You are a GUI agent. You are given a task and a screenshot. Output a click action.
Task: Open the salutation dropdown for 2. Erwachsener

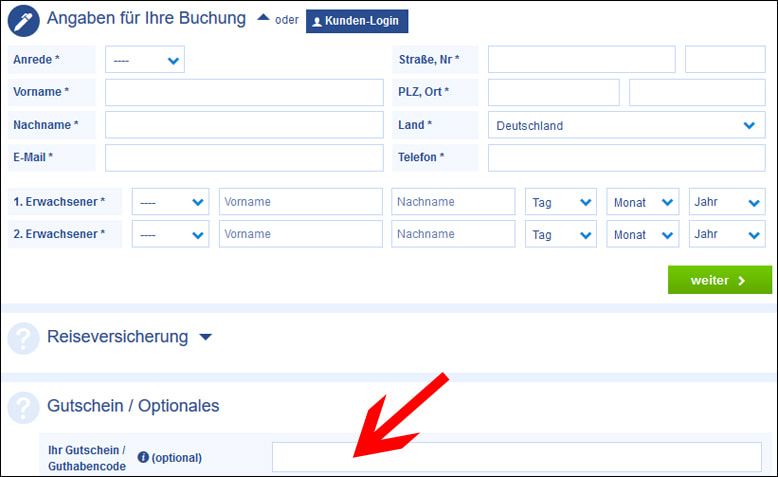click(170, 234)
